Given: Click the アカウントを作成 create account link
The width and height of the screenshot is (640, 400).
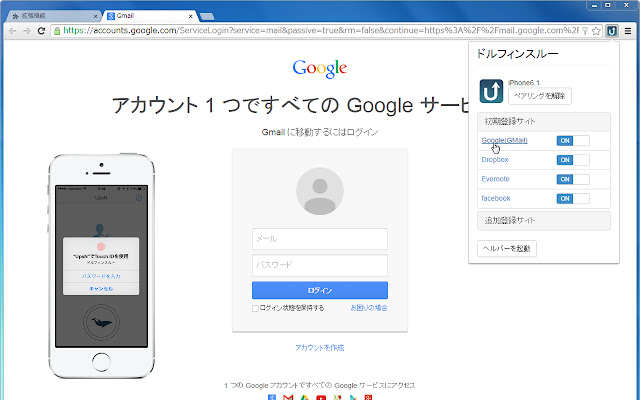Looking at the screenshot, I should point(320,348).
